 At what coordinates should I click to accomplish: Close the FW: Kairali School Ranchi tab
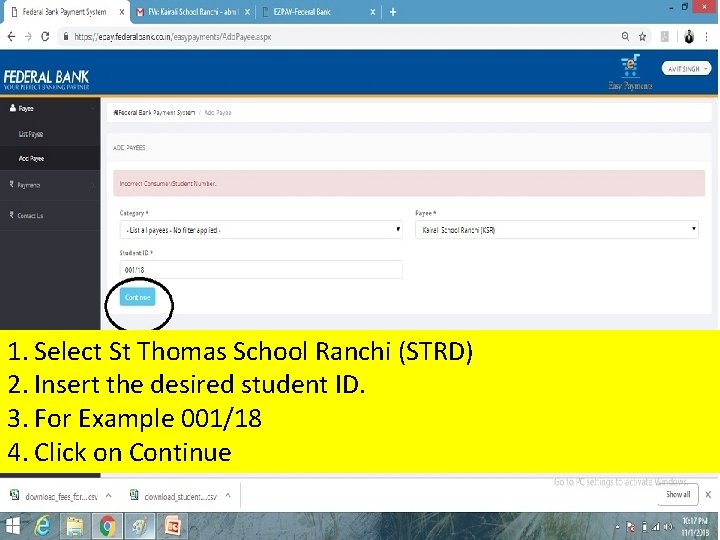tap(247, 12)
